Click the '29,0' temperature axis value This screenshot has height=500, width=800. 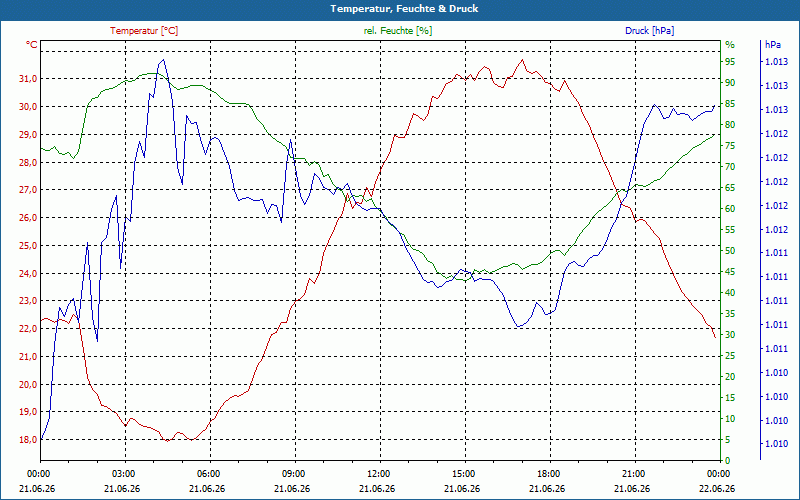tap(28, 134)
